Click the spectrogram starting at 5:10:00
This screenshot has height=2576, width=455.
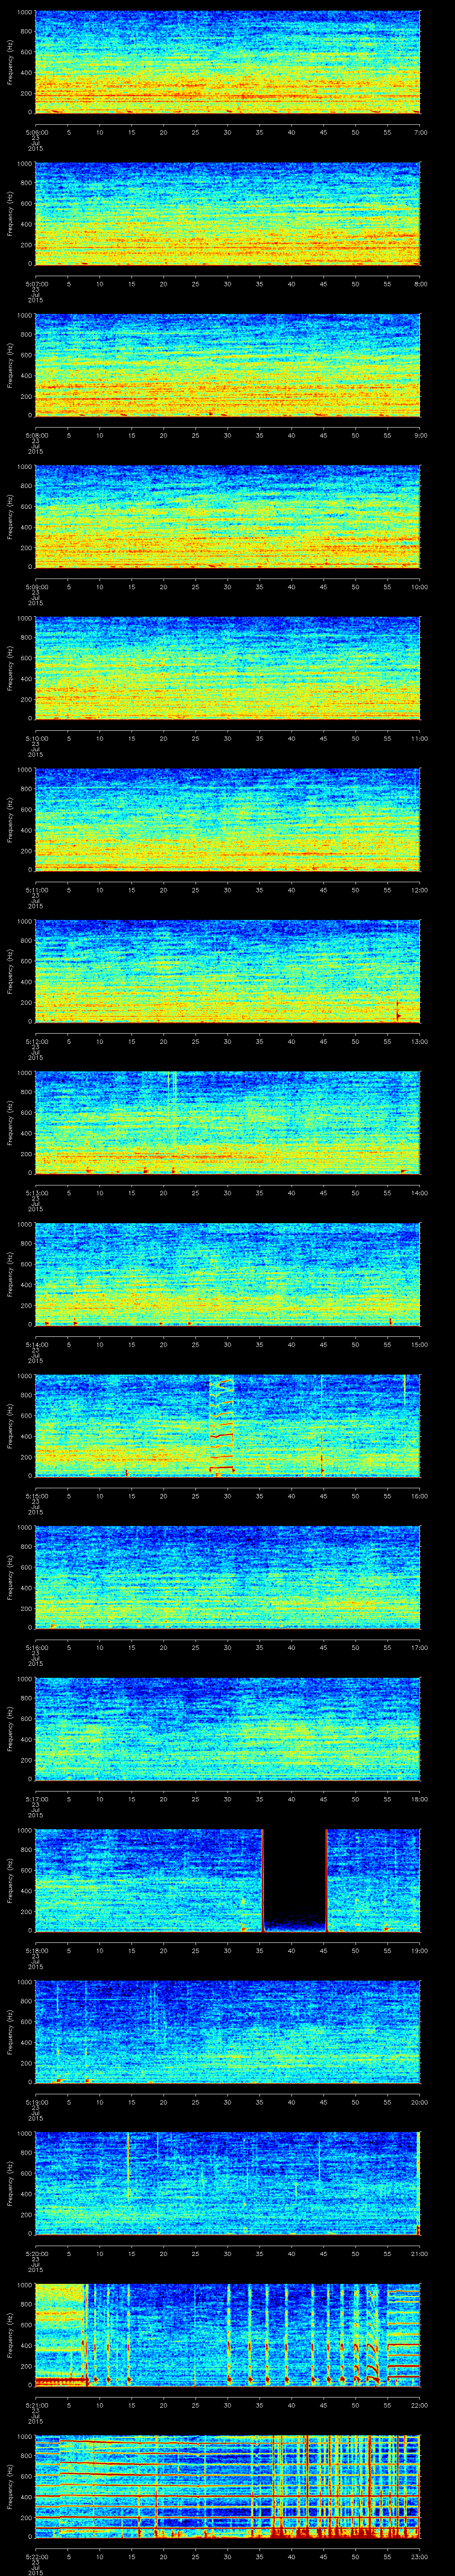[x=227, y=669]
